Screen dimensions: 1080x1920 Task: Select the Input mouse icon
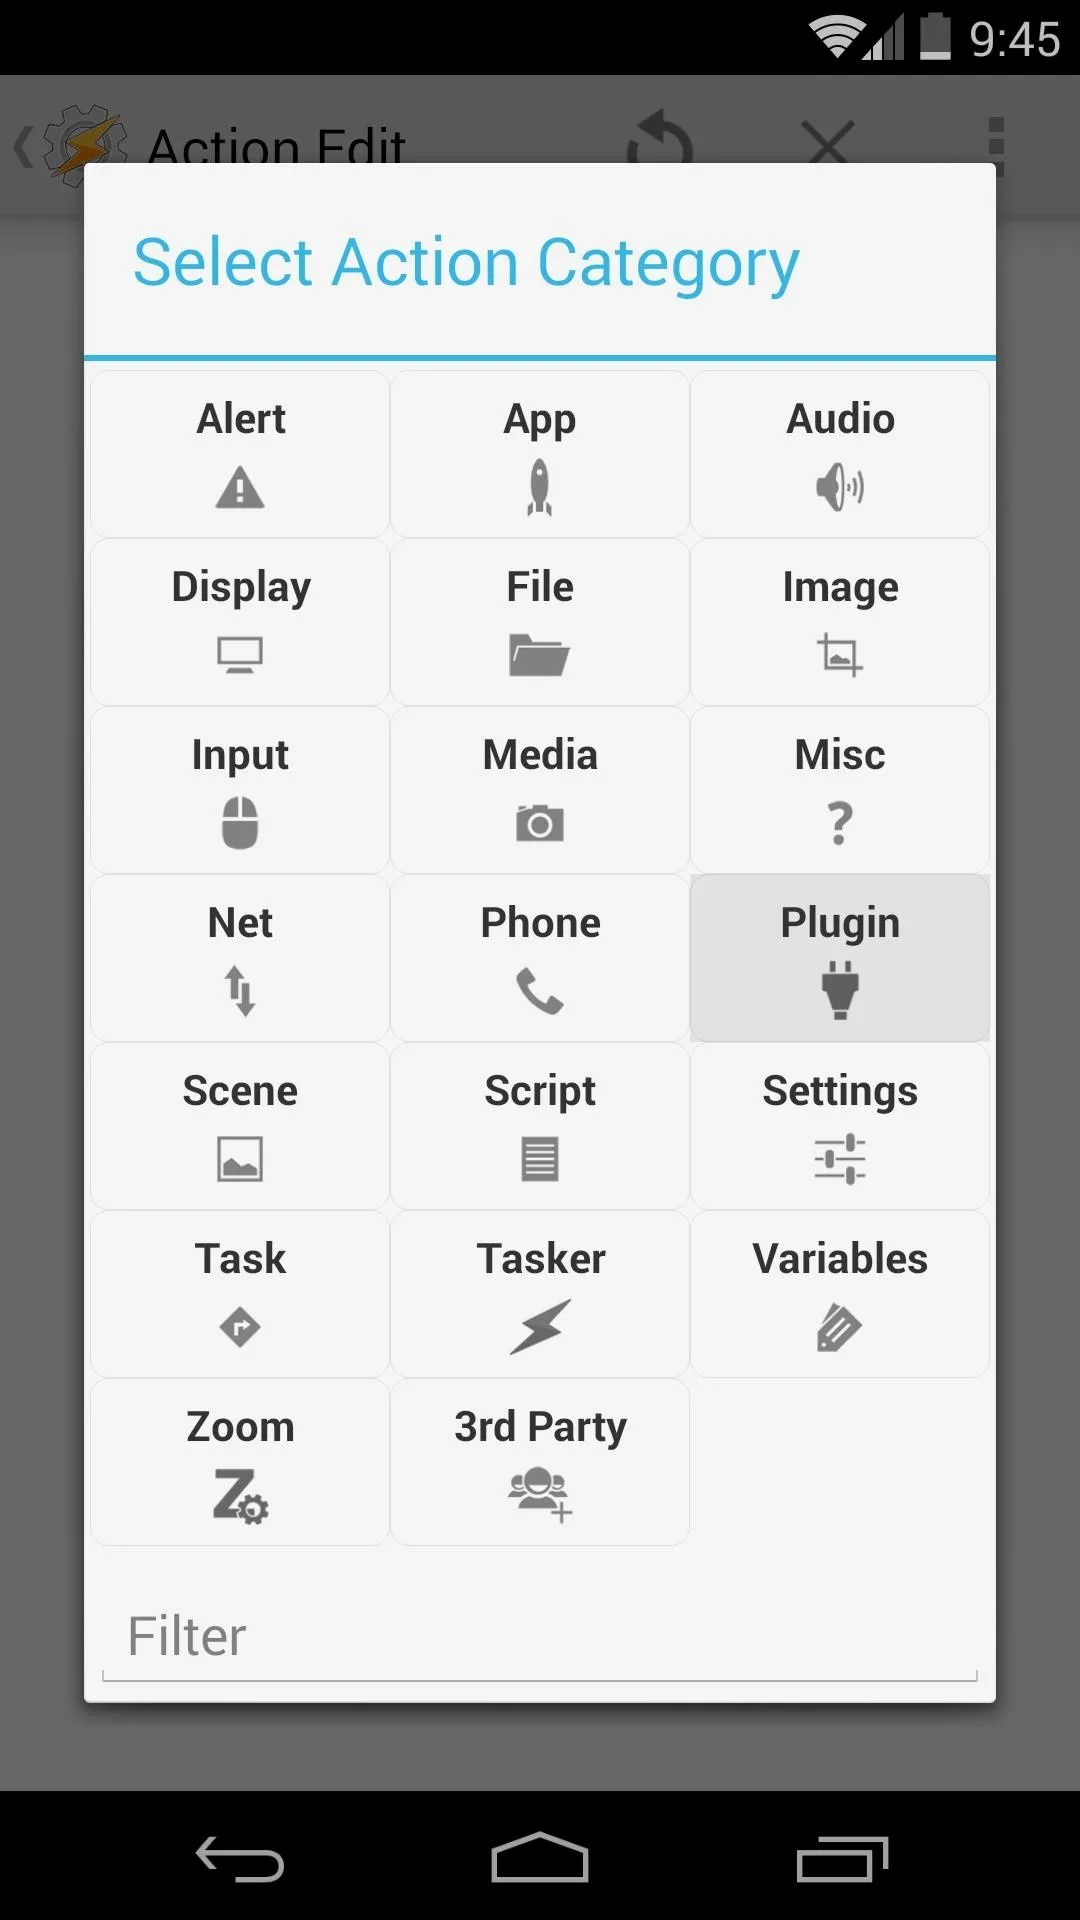click(240, 823)
